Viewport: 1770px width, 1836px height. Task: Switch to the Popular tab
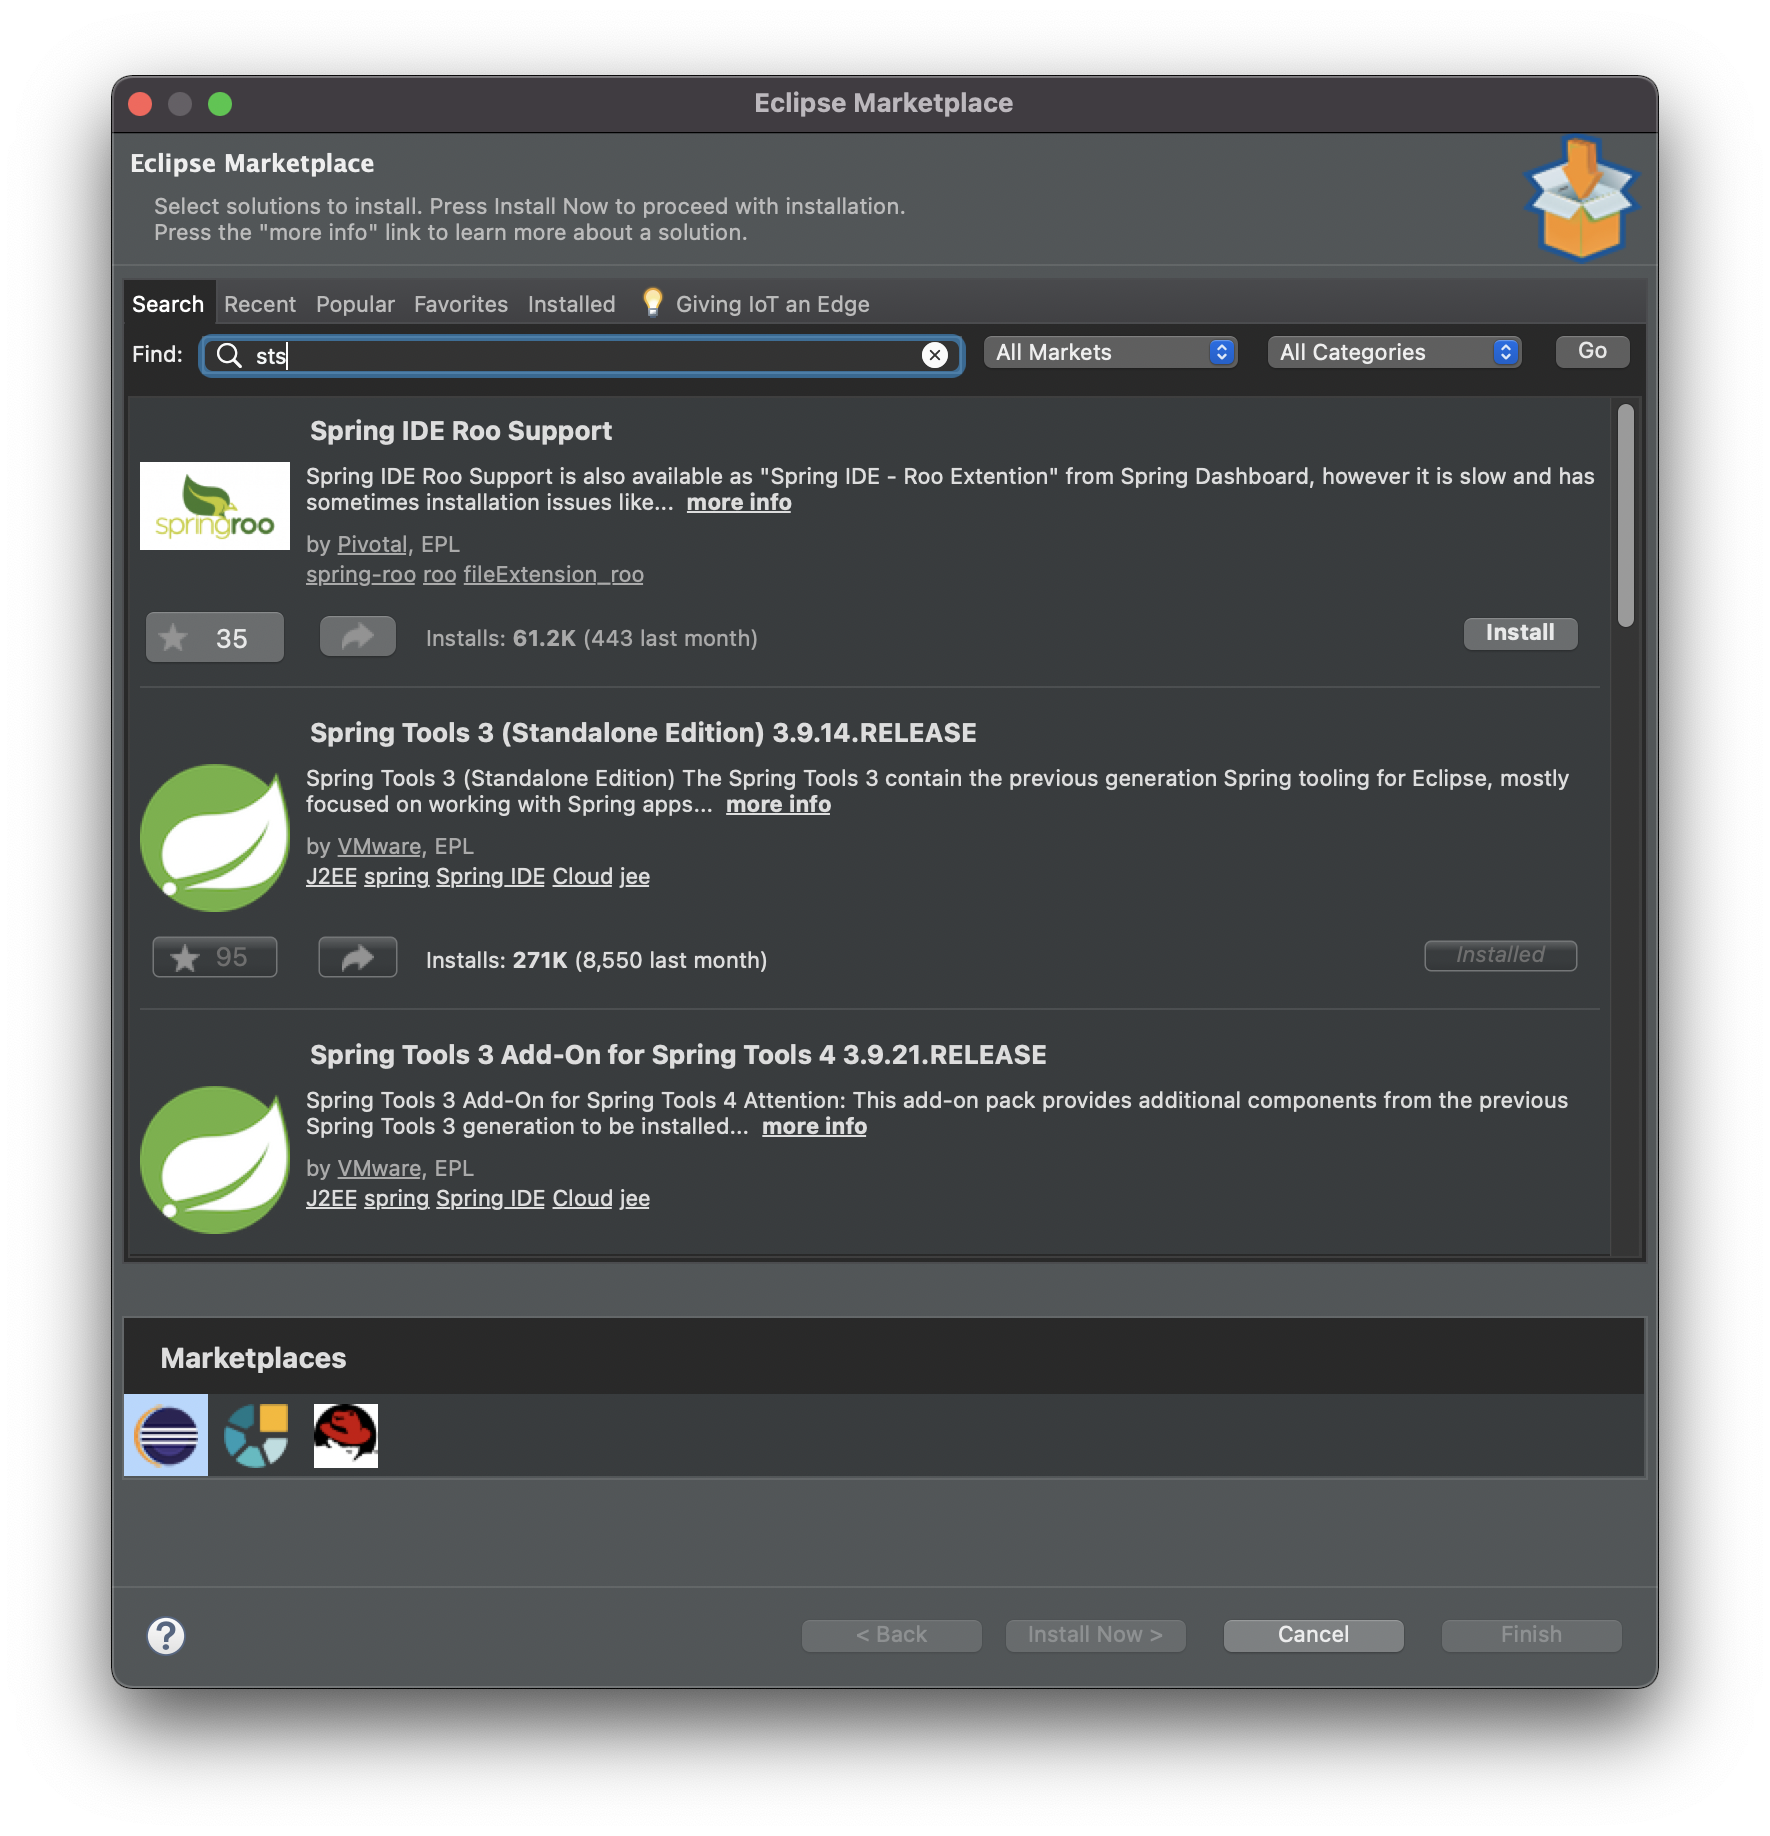point(355,304)
